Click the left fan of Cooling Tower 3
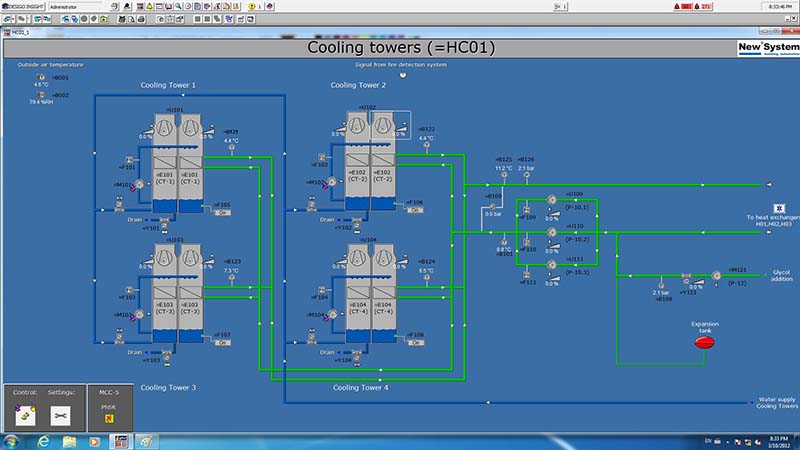Viewport: 800px width, 450px height. pyautogui.click(x=164, y=258)
